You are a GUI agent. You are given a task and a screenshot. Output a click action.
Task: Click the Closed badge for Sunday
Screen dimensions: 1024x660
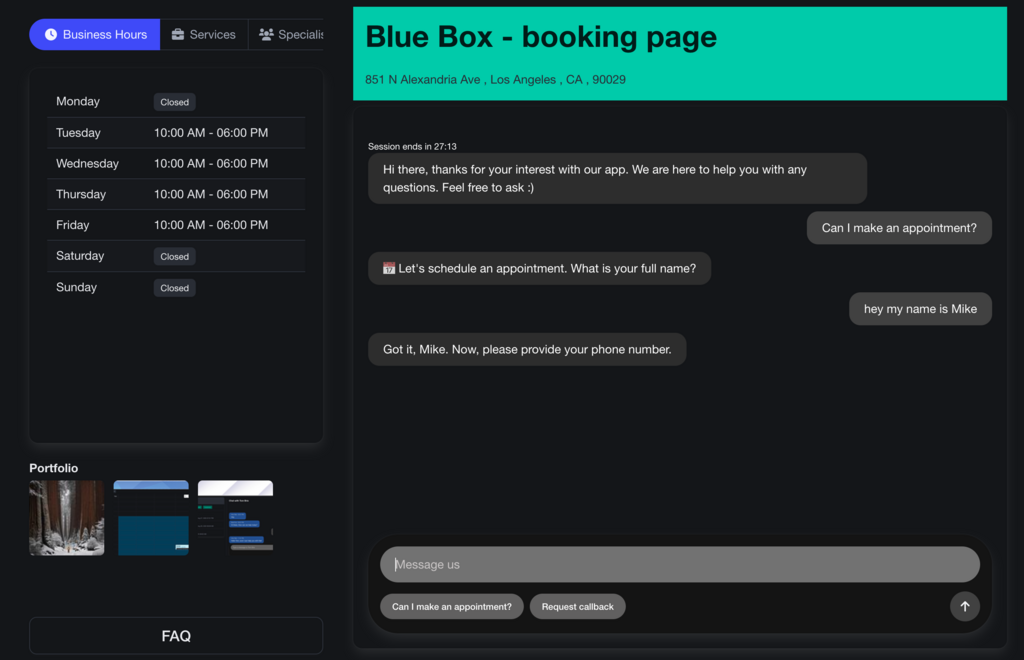(x=174, y=288)
